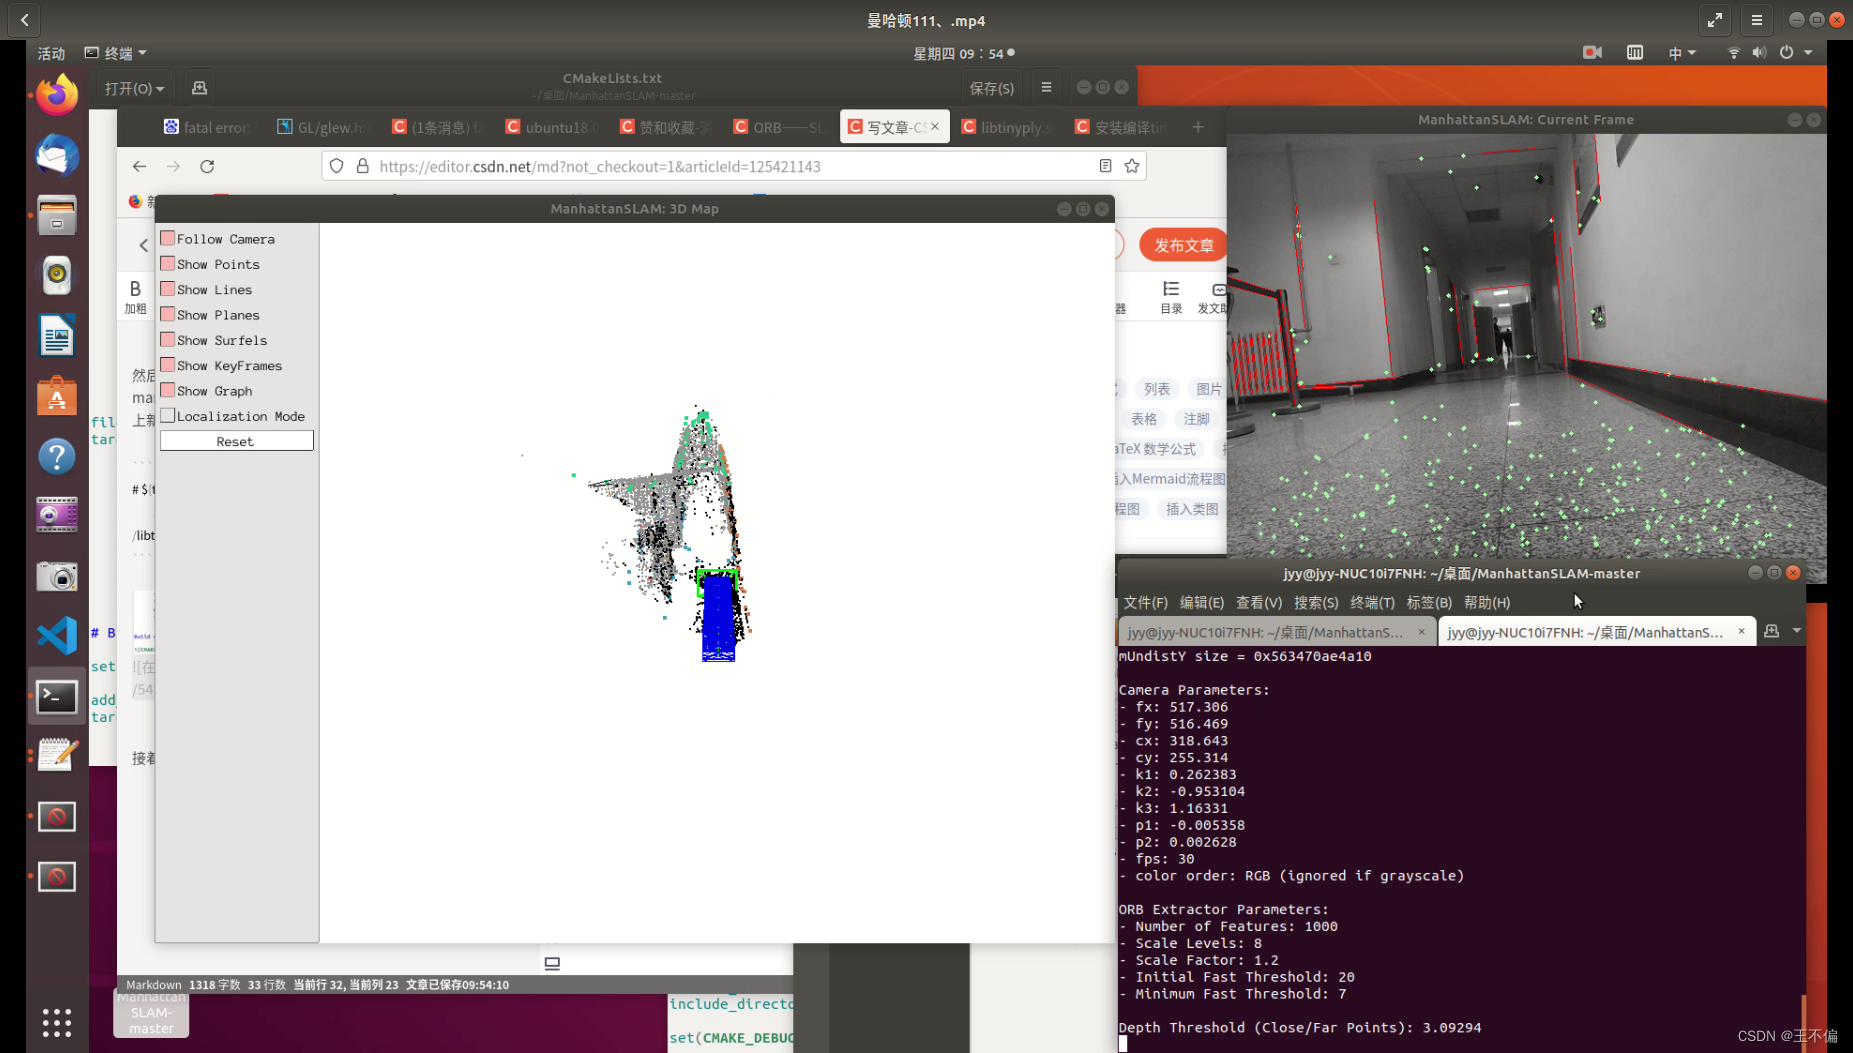Show applications grid in the dock
Screen dimensions: 1853x1053
[x=57, y=1022]
